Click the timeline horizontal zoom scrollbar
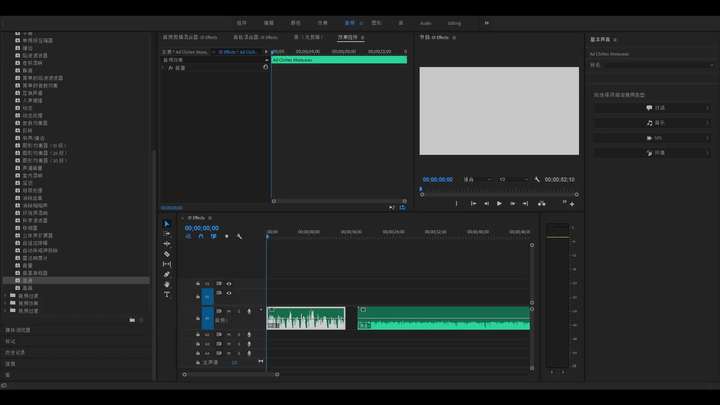The width and height of the screenshot is (720, 405). (231, 374)
